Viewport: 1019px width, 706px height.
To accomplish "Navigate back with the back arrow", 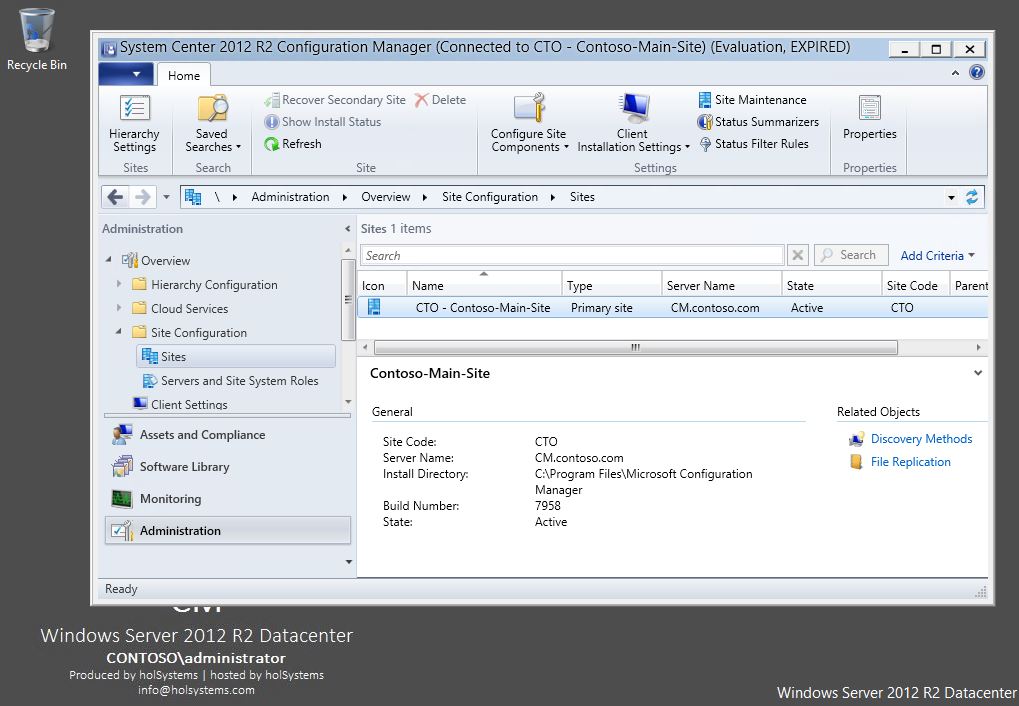I will [116, 197].
